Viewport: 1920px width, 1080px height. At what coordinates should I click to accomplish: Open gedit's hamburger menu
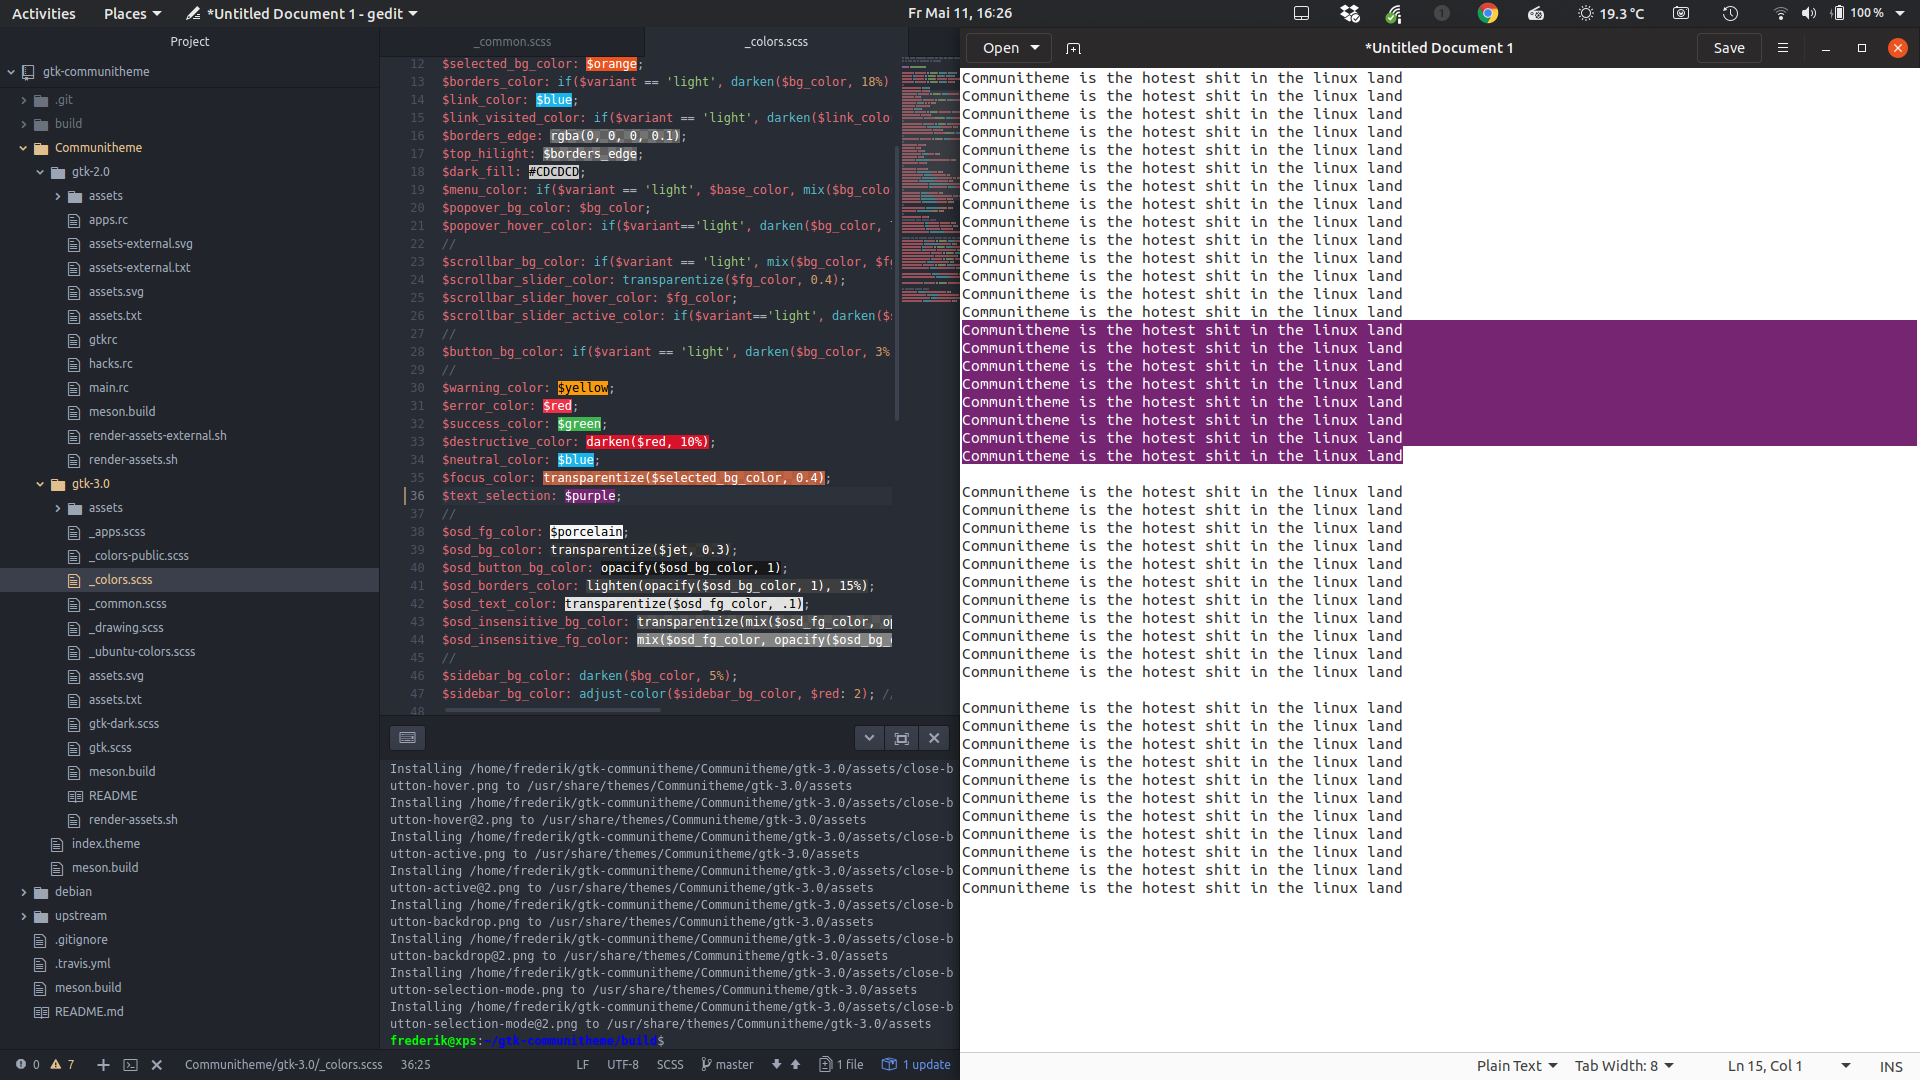(x=1783, y=47)
